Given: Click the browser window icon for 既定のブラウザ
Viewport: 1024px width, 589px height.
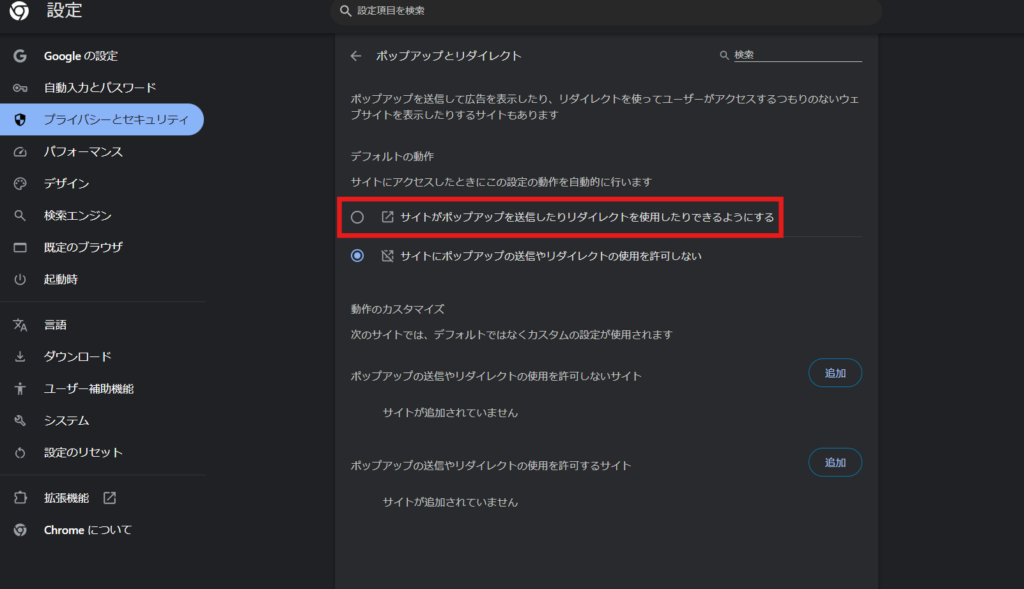Looking at the screenshot, I should click(20, 247).
